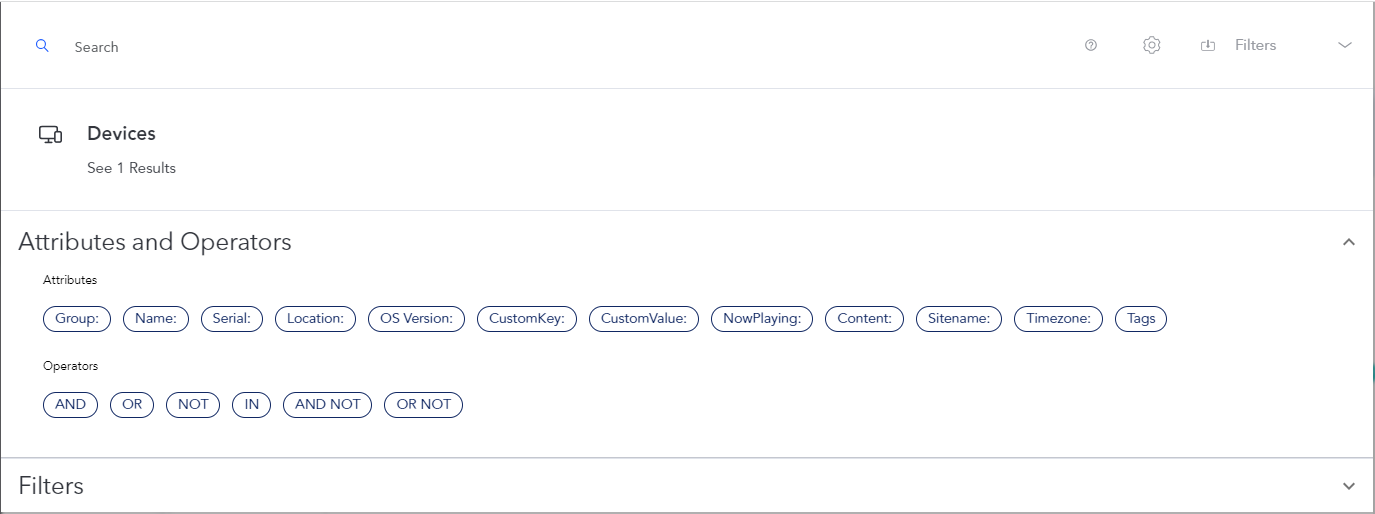1375x514 pixels.
Task: Choose the NowPlaying: attribute chip
Action: click(x=762, y=319)
